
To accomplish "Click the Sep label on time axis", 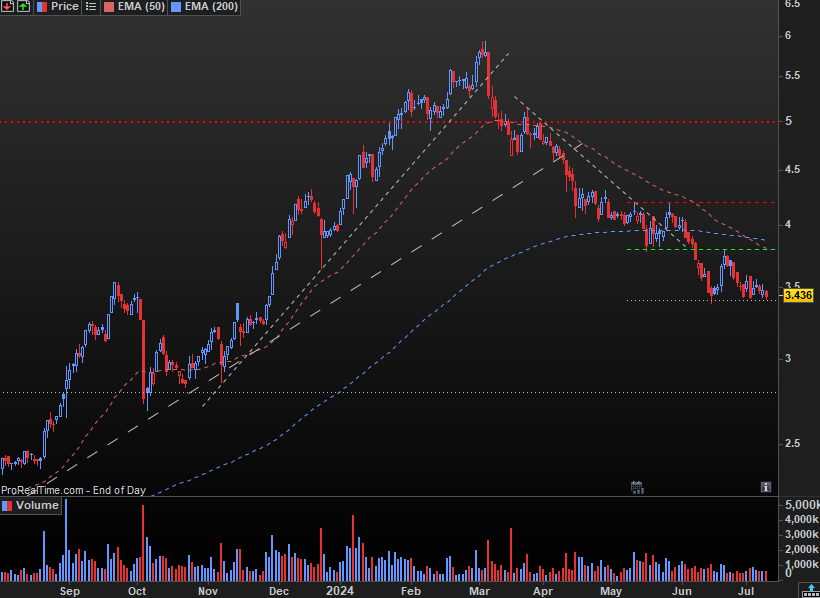I will tap(70, 591).
